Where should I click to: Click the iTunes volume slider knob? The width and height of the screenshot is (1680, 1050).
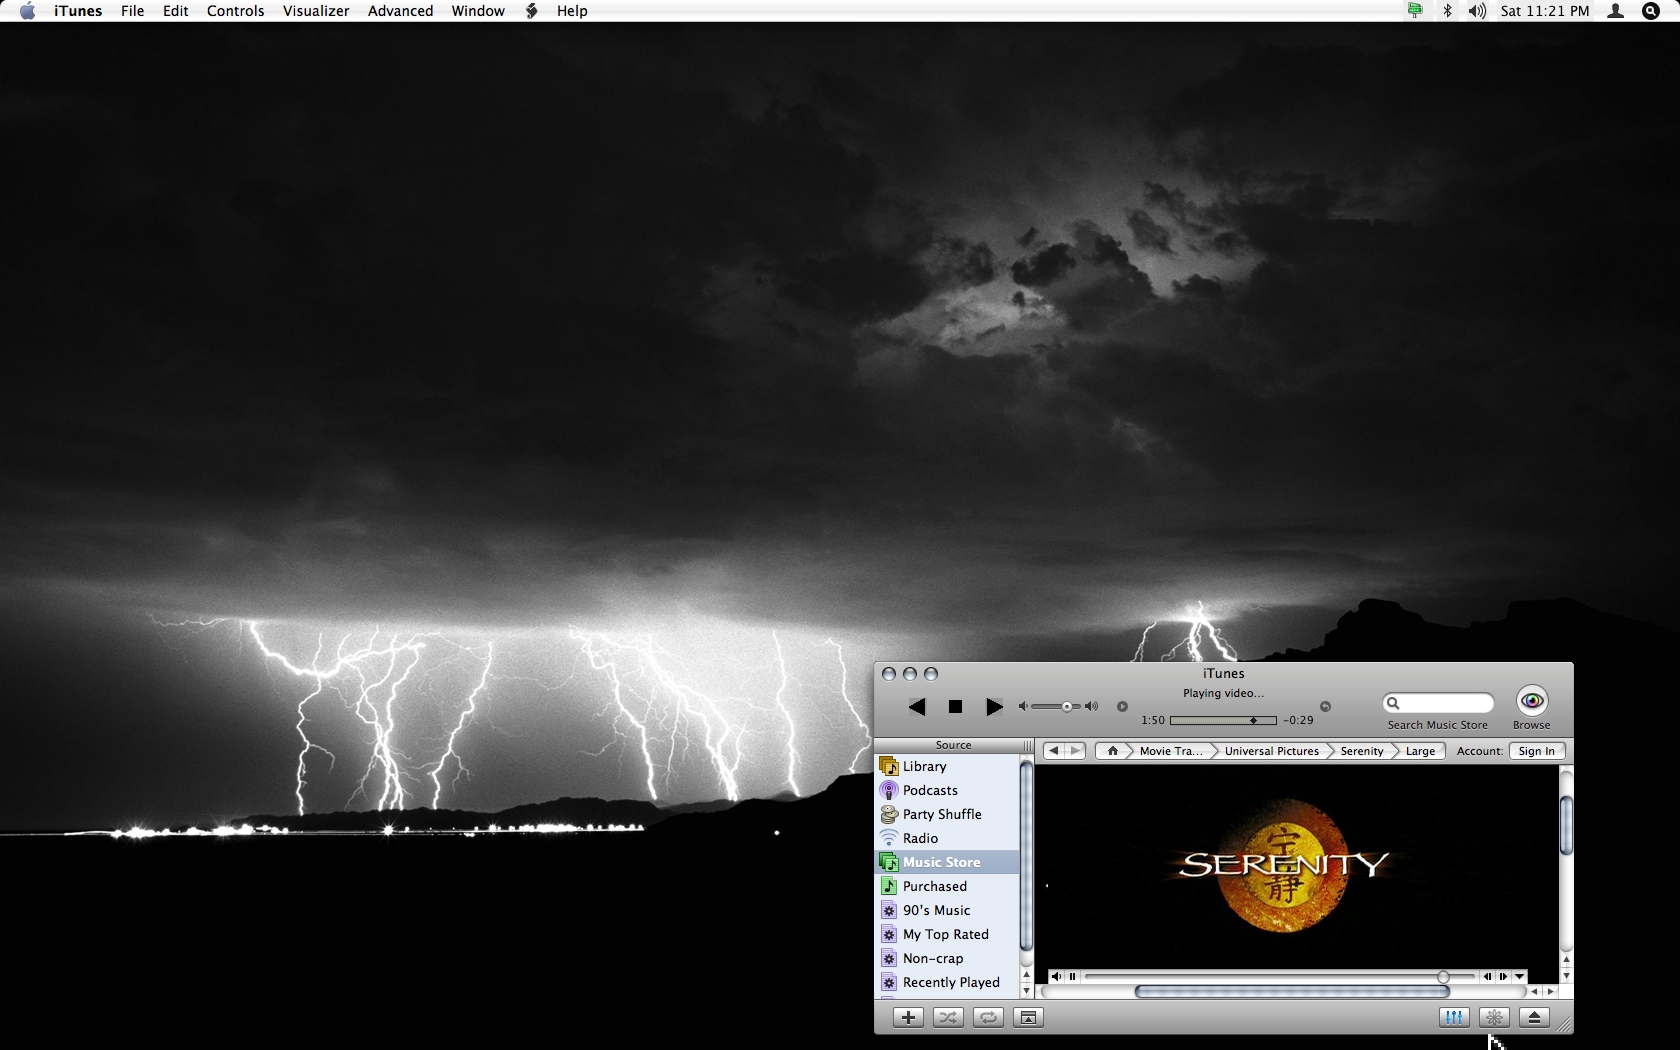pyautogui.click(x=1067, y=707)
